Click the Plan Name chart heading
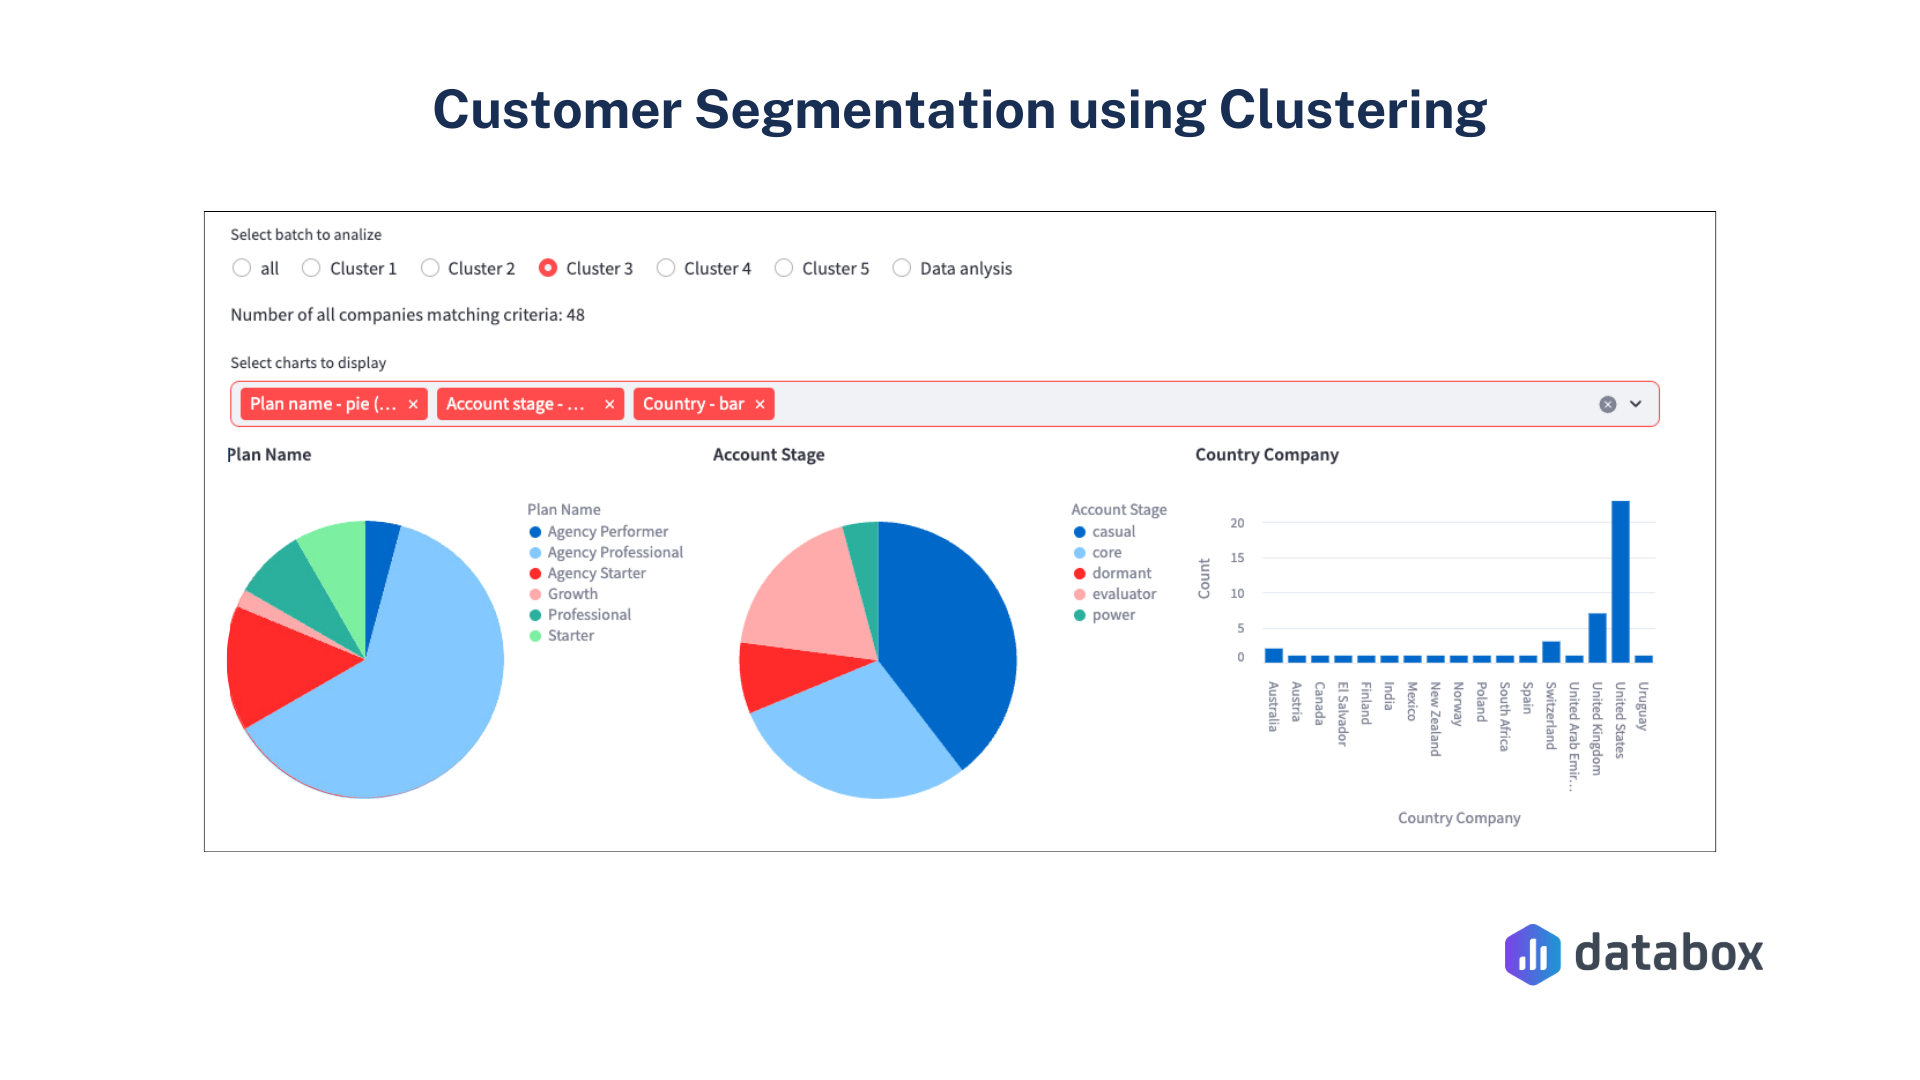 tap(269, 455)
